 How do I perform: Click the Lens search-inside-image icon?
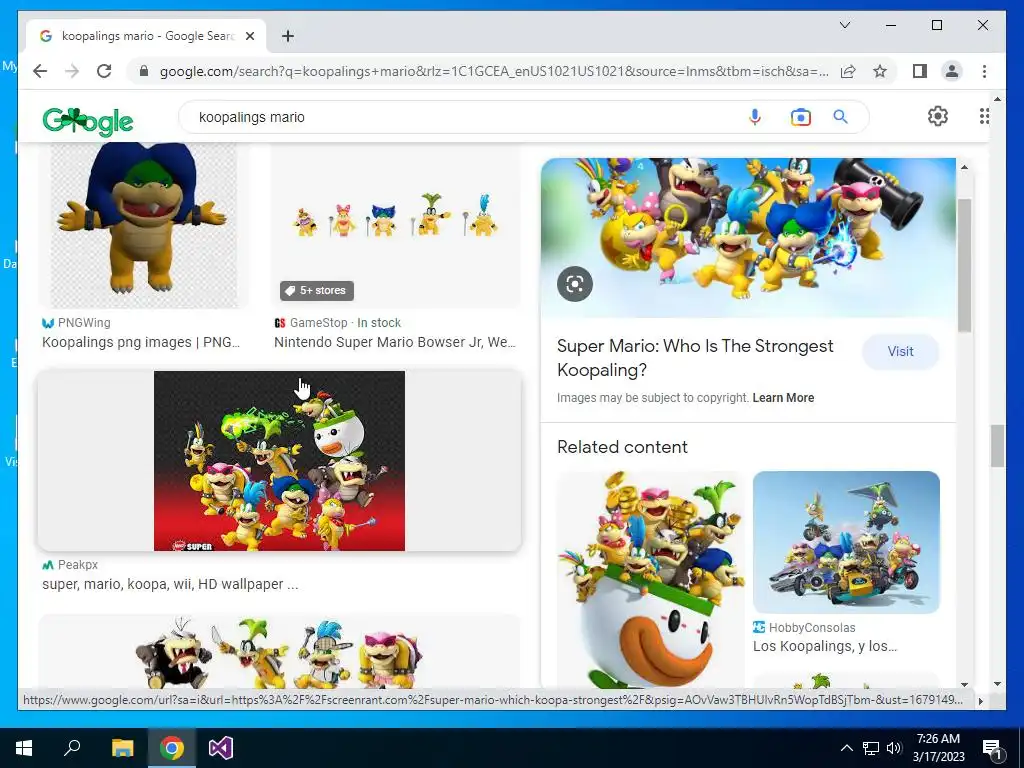[575, 283]
